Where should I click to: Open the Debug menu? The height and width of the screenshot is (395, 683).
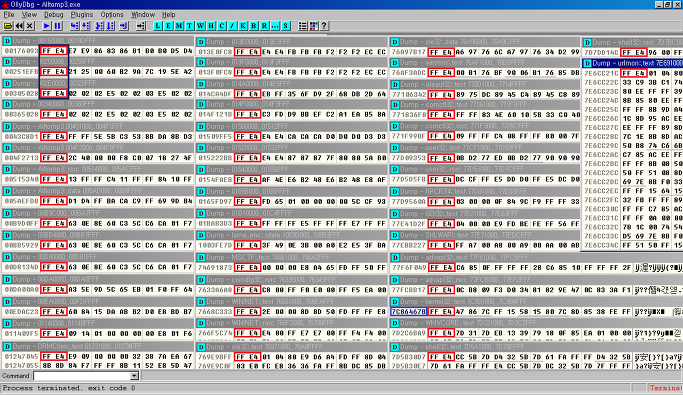(54, 14)
